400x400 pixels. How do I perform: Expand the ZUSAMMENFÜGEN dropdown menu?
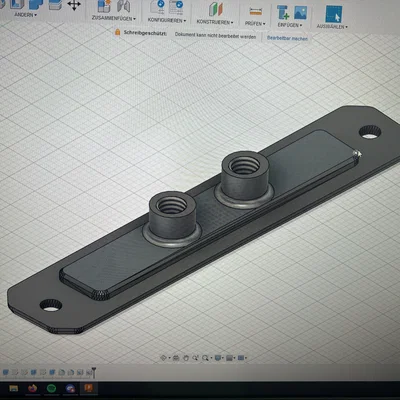(x=114, y=18)
